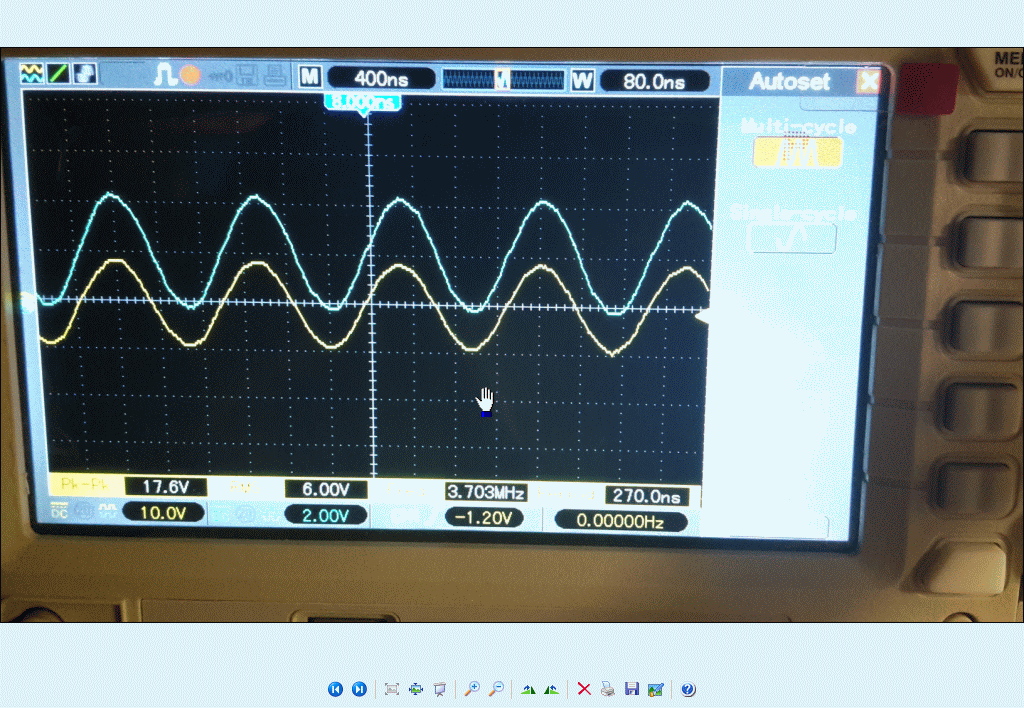Print the current image
Screen dimensions: 1024x708
(607, 689)
